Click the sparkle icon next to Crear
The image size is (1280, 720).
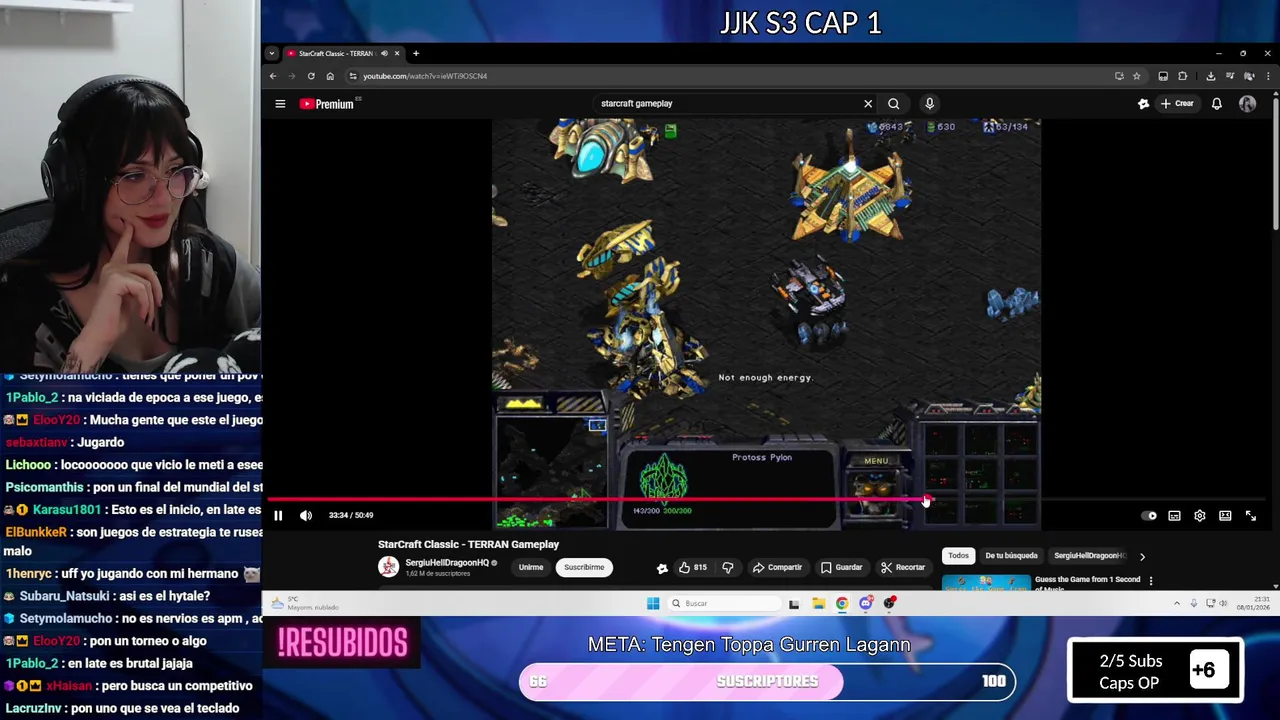pos(1144,104)
